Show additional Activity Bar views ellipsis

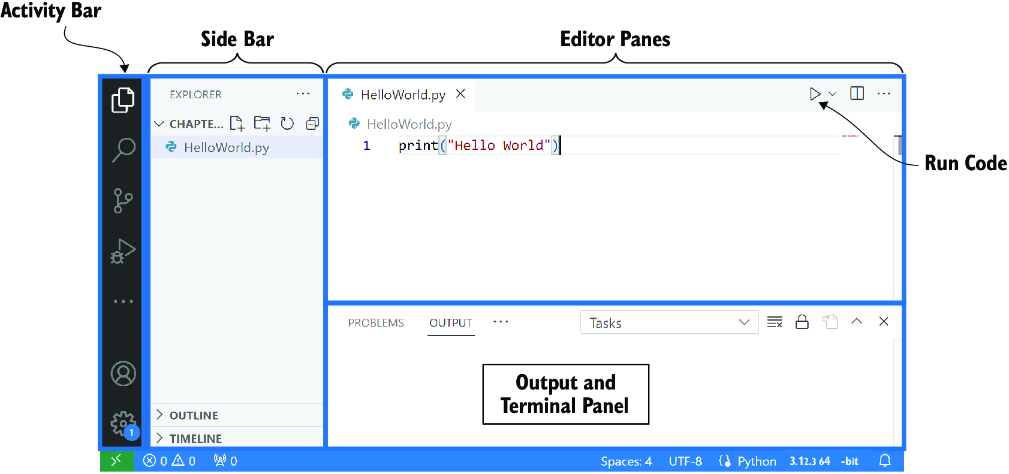pos(123,301)
